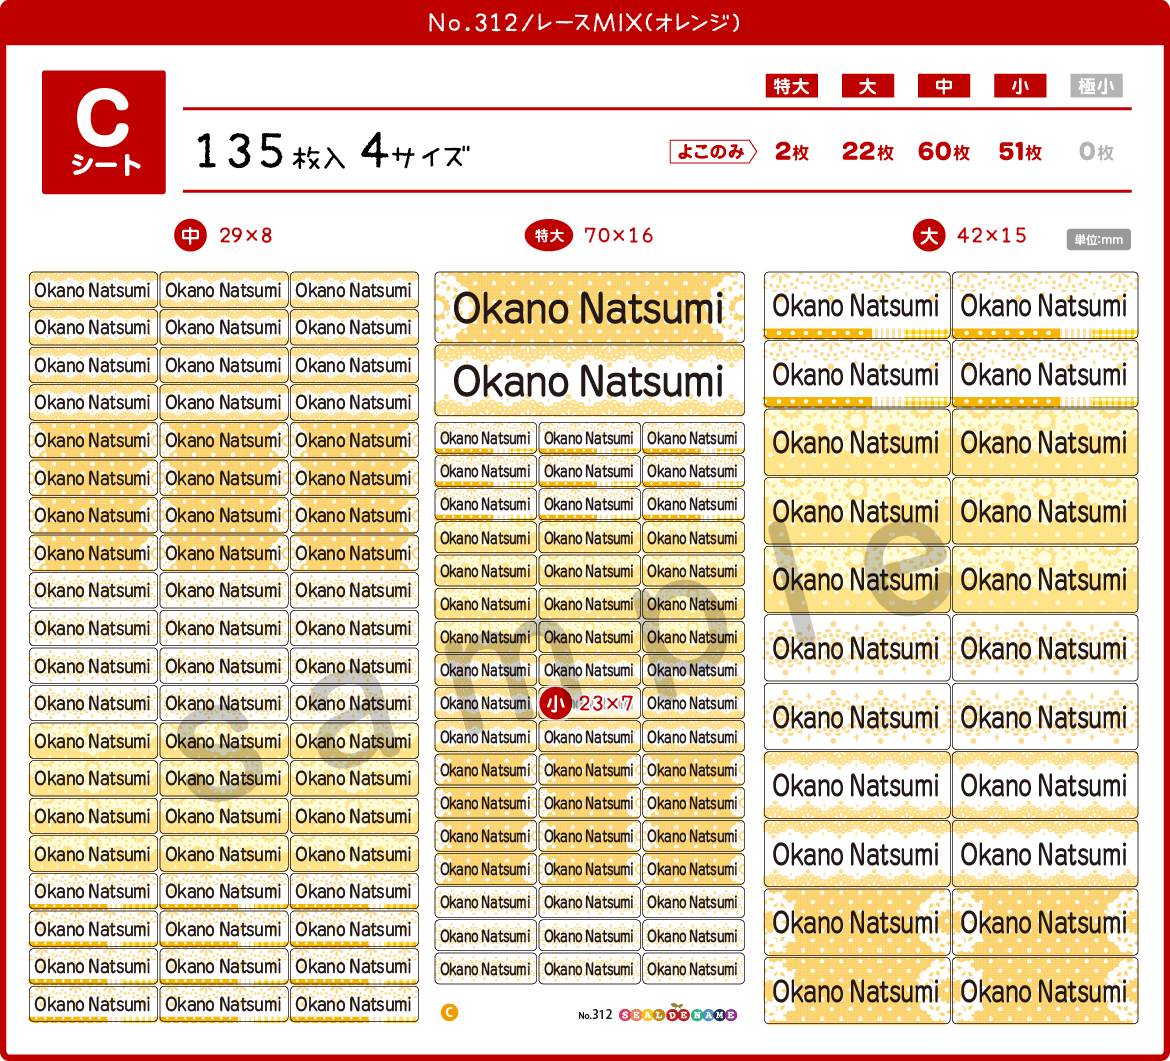Click the 特大 oval badge beside 70×16
The height and width of the screenshot is (1061, 1170).
[x=548, y=236]
